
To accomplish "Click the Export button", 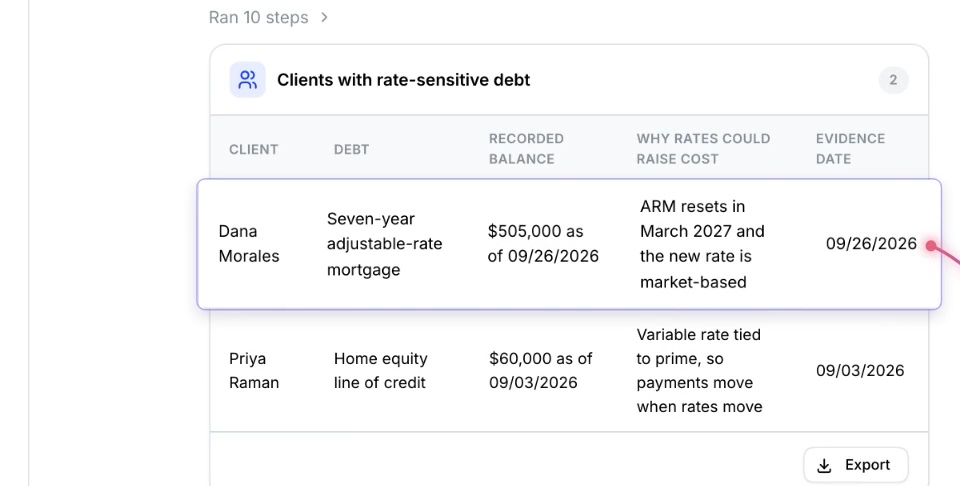I will (x=856, y=465).
